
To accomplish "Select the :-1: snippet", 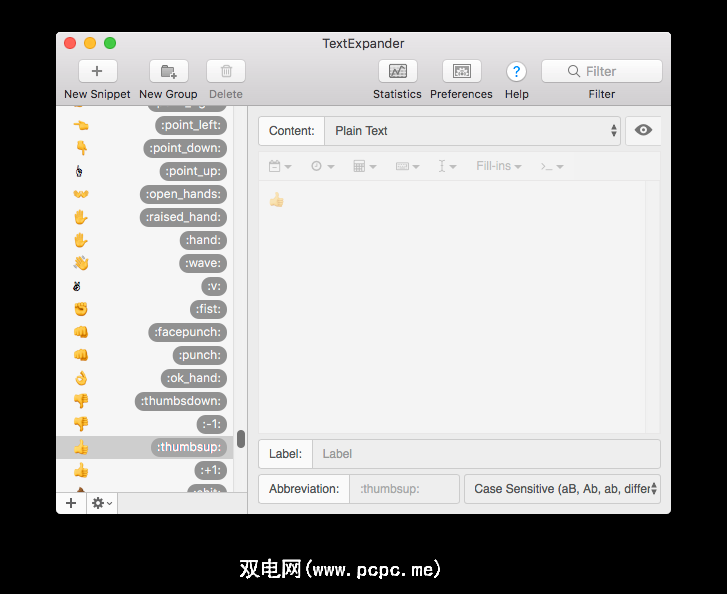I will [x=145, y=424].
